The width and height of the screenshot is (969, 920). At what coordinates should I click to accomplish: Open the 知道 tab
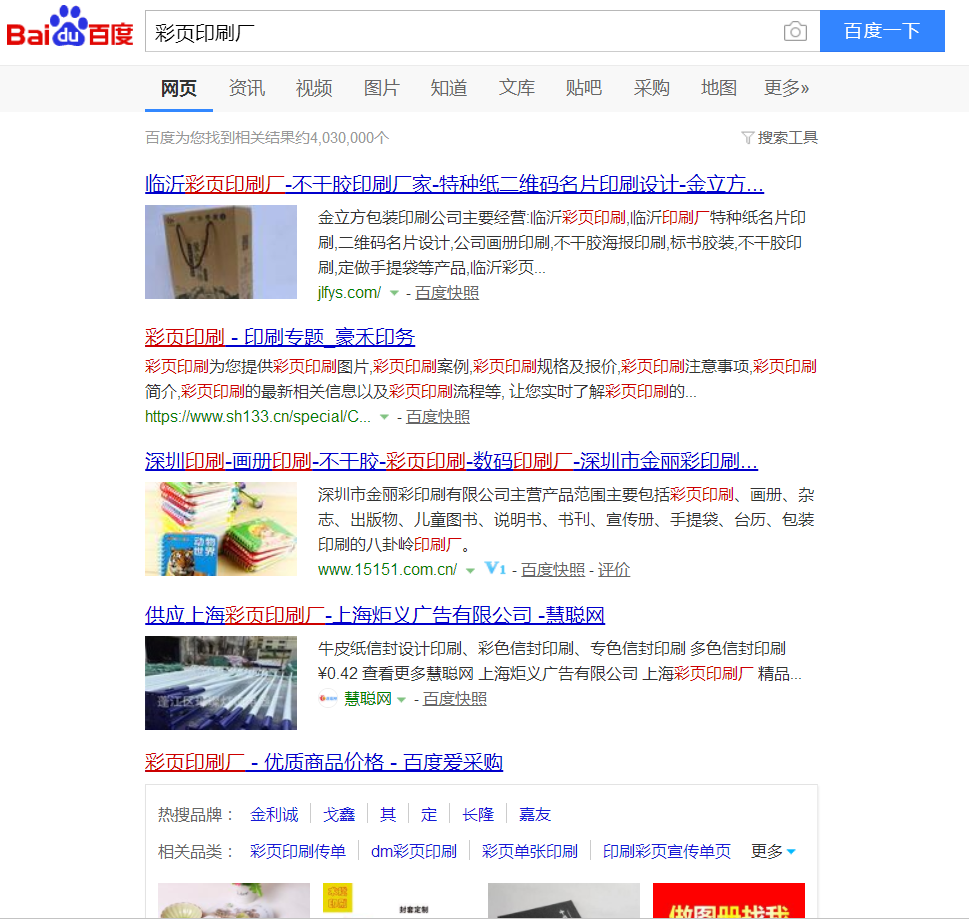click(x=449, y=88)
